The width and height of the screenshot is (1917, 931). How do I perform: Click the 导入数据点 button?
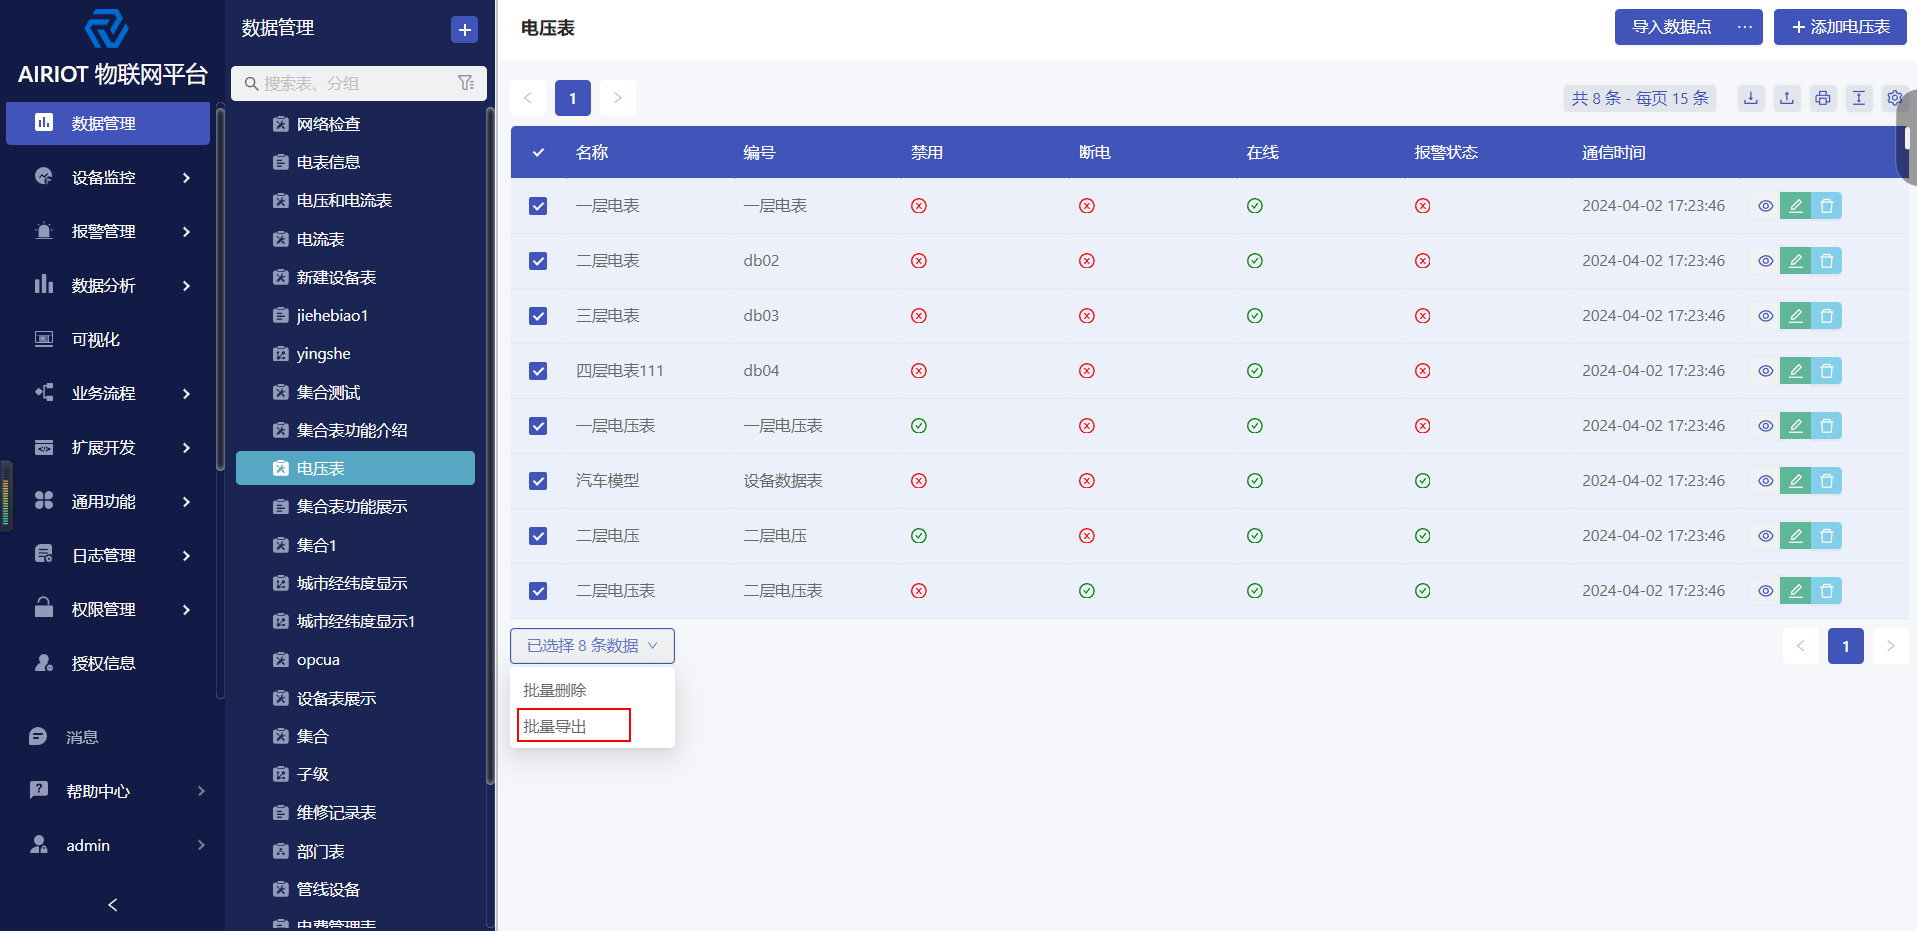(x=1672, y=27)
